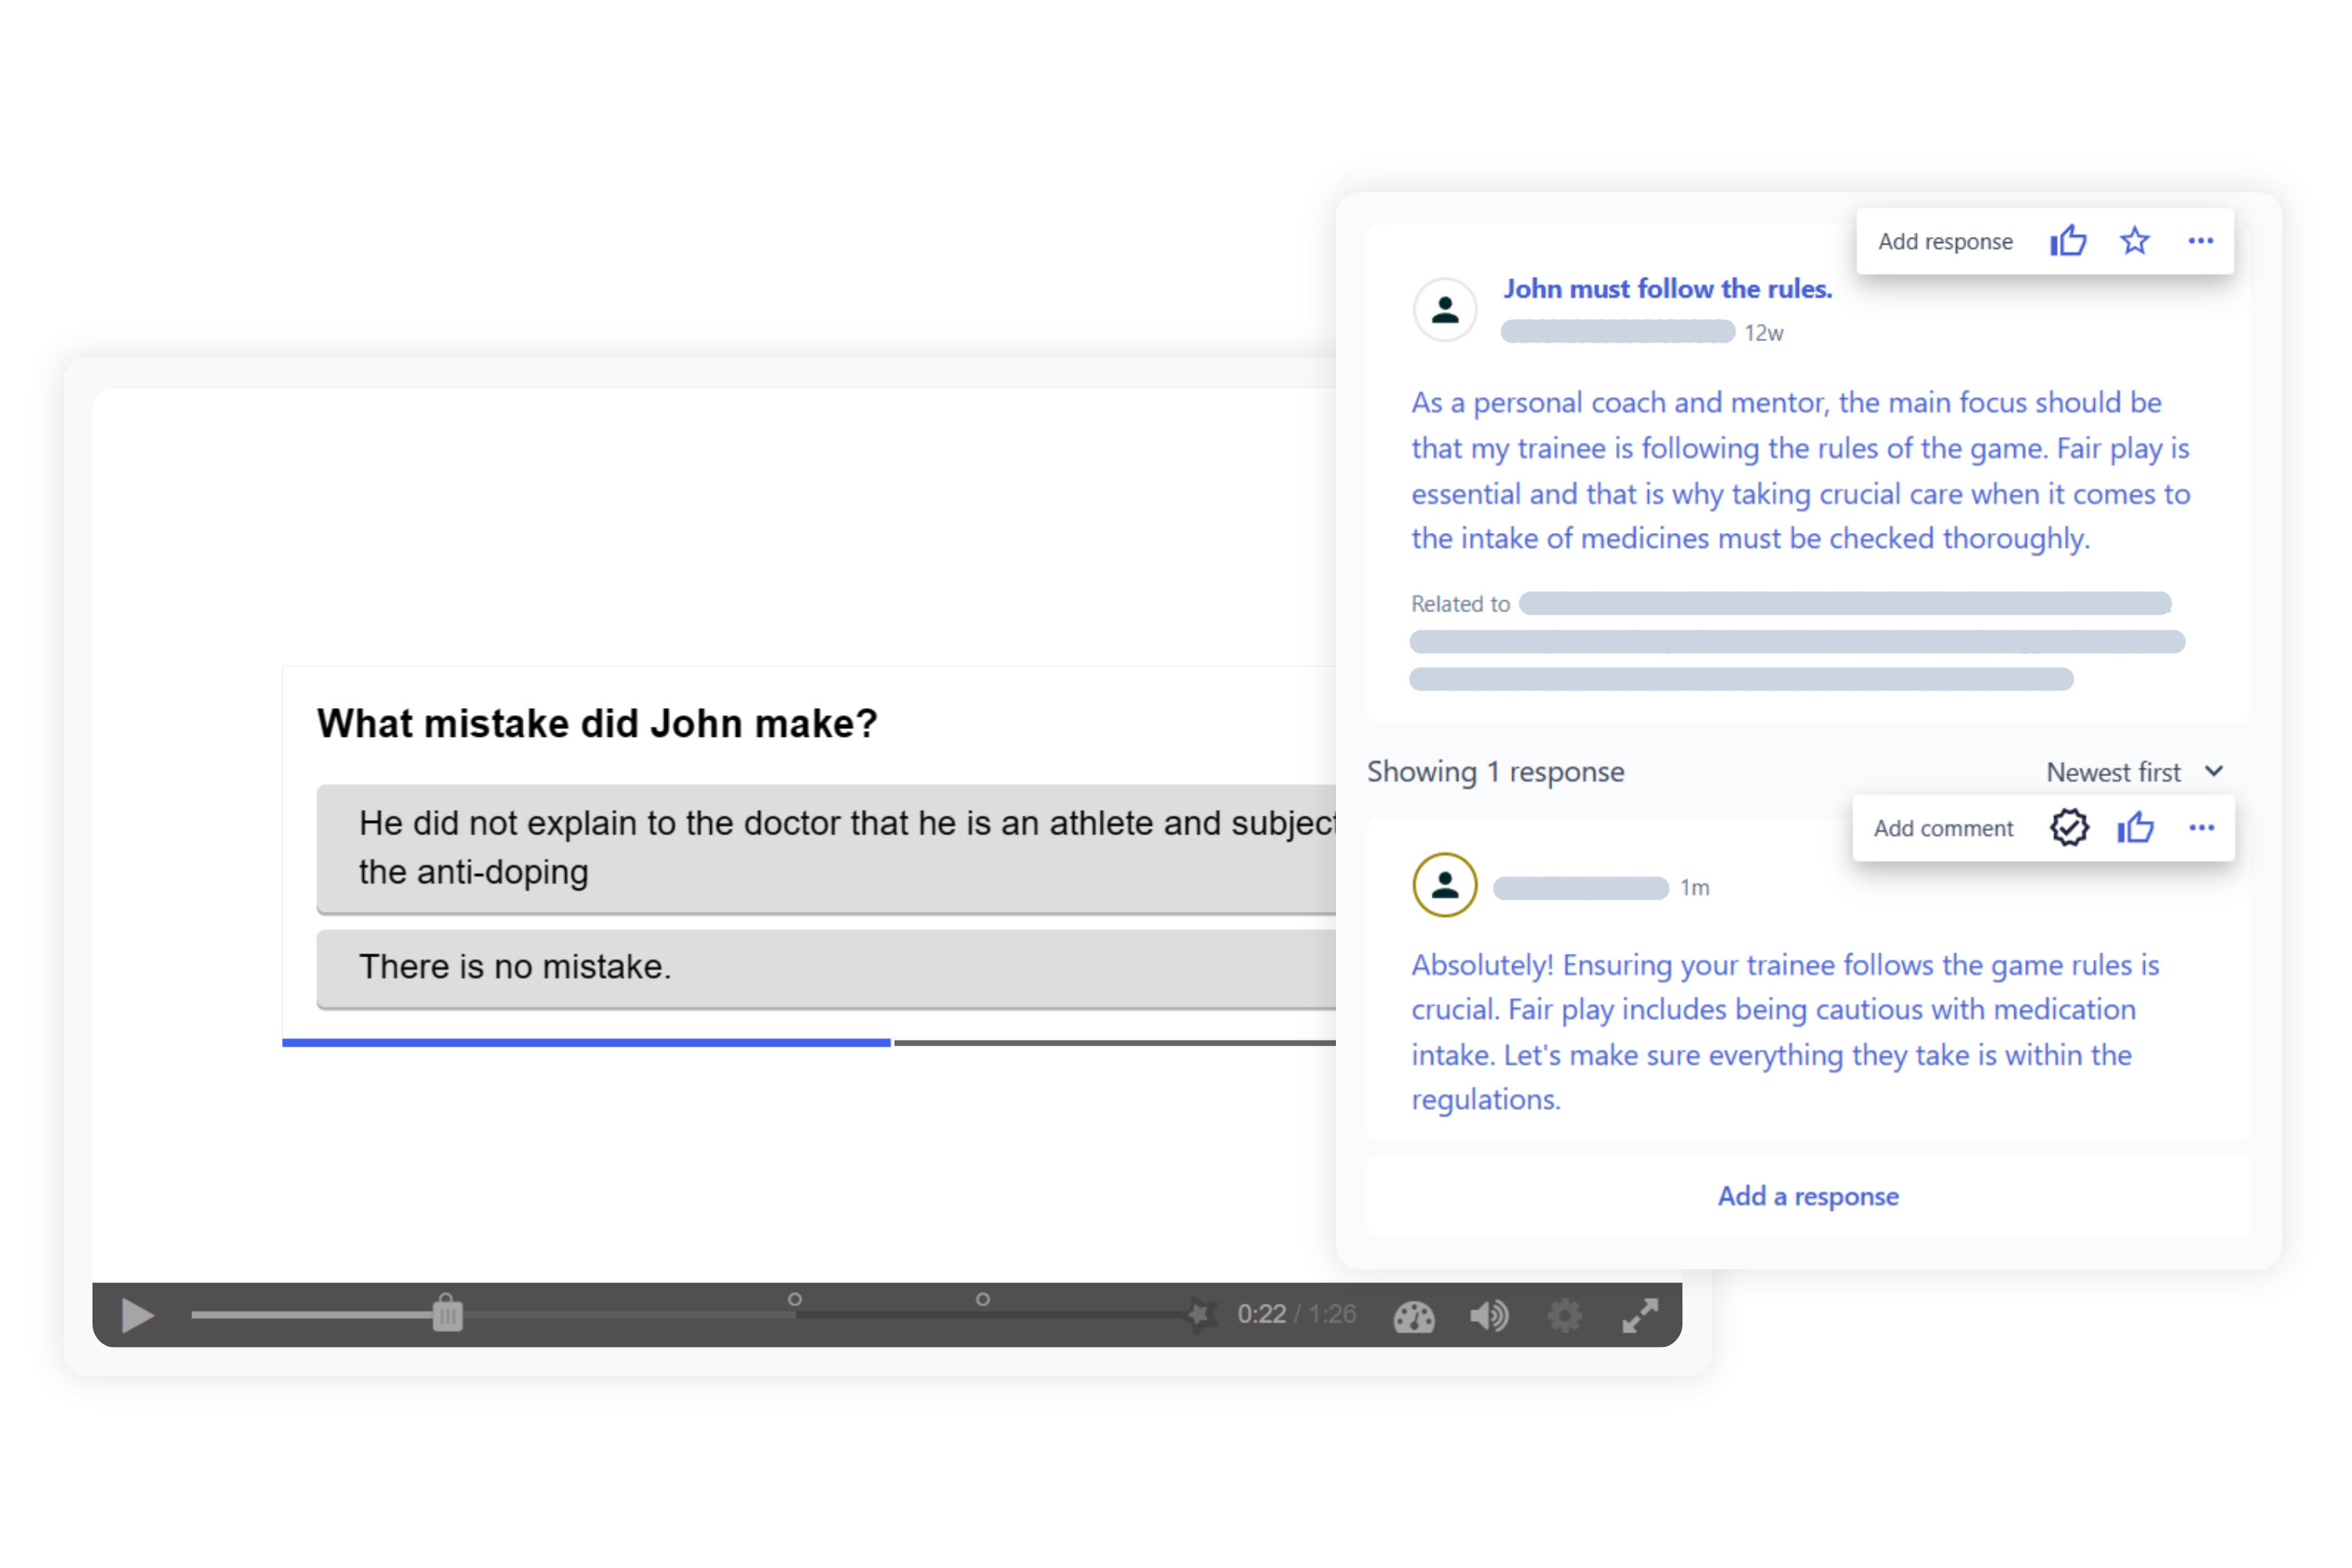Click the video seek bar handle
The height and width of the screenshot is (1568, 2352).
coord(447,1314)
